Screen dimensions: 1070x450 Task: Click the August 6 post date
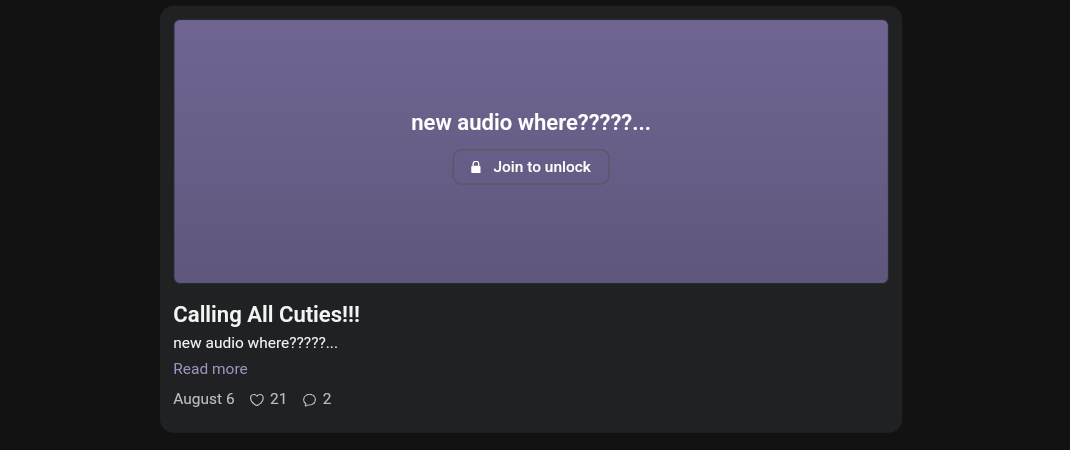(x=203, y=399)
